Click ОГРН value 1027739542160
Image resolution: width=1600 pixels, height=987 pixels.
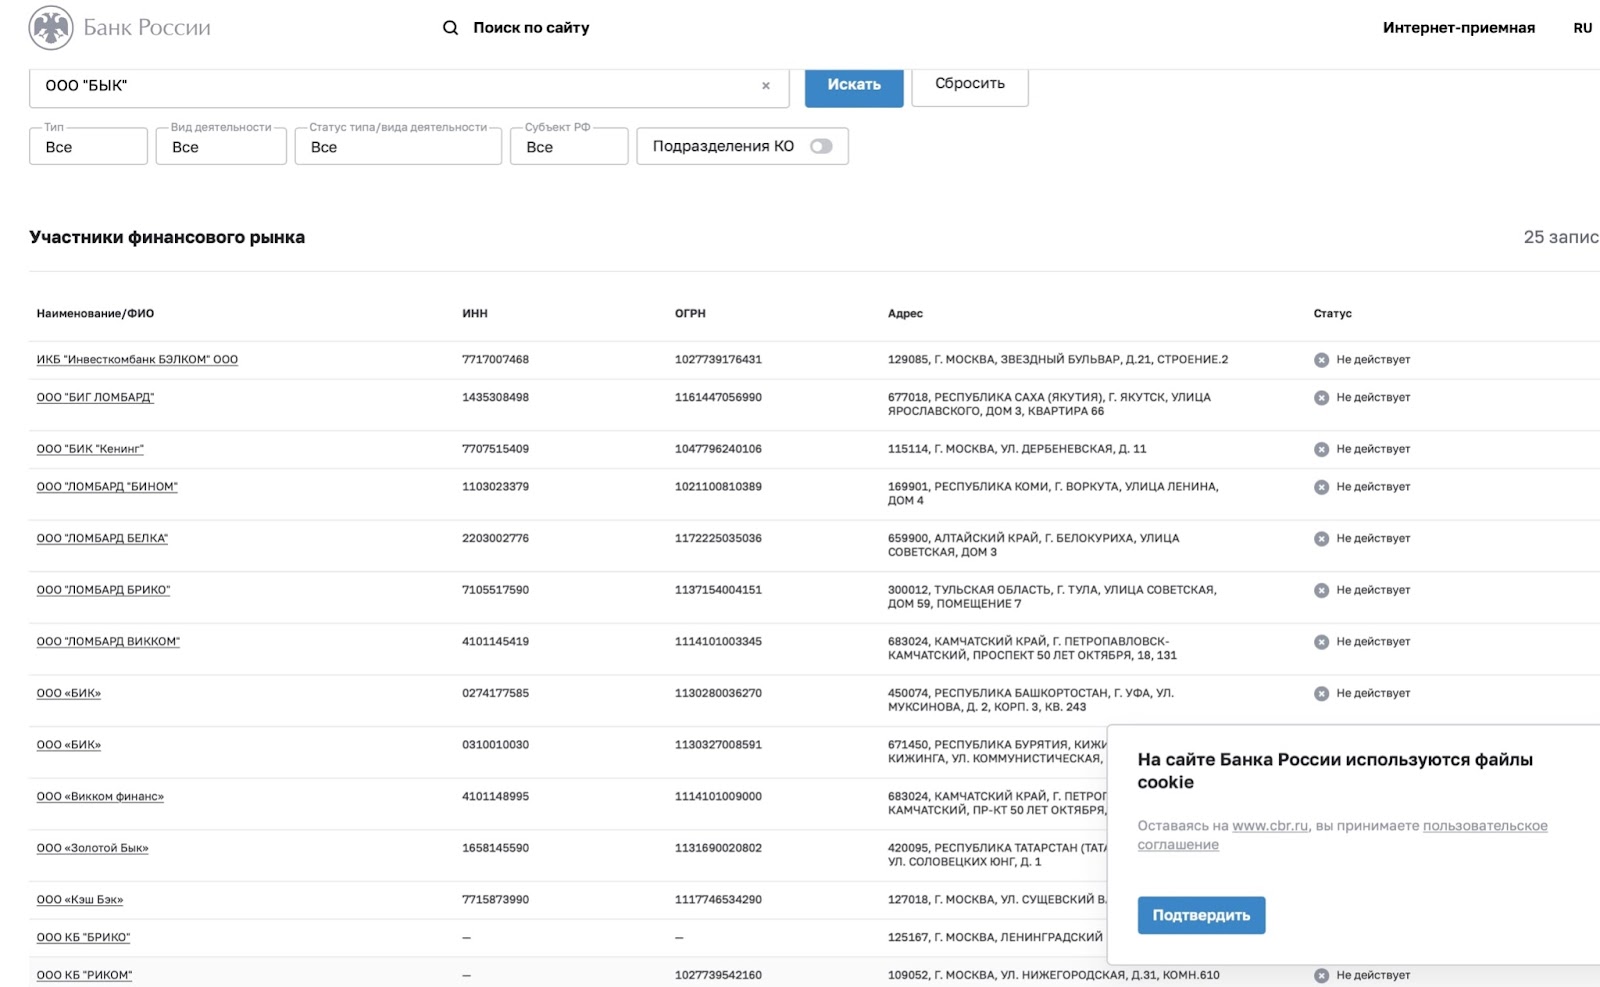coord(718,976)
